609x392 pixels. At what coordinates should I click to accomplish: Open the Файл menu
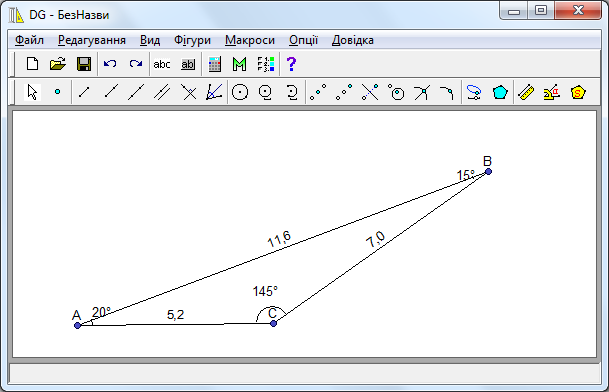29,40
